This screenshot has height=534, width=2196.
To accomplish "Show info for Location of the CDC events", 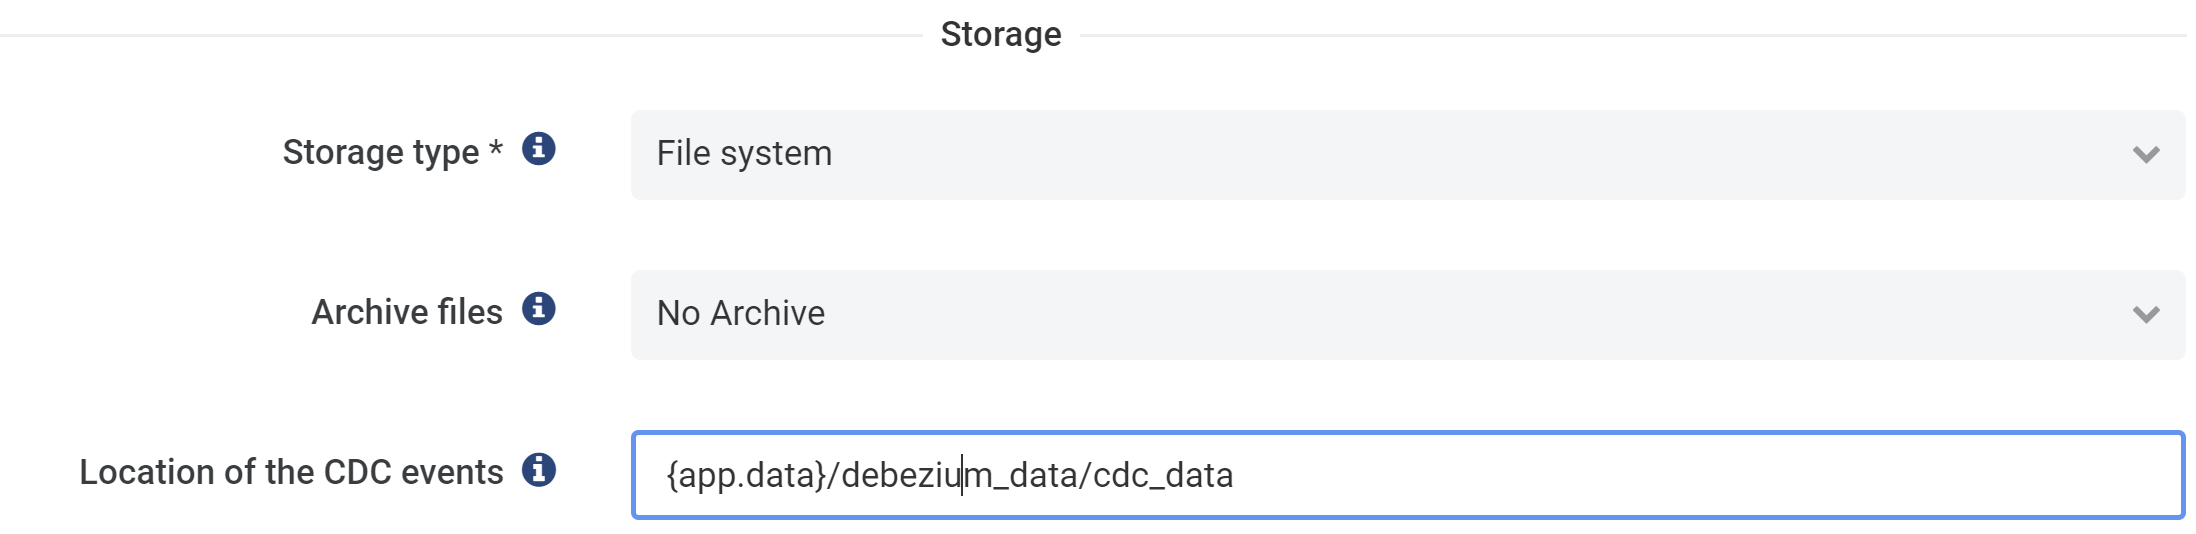I will (x=538, y=469).
